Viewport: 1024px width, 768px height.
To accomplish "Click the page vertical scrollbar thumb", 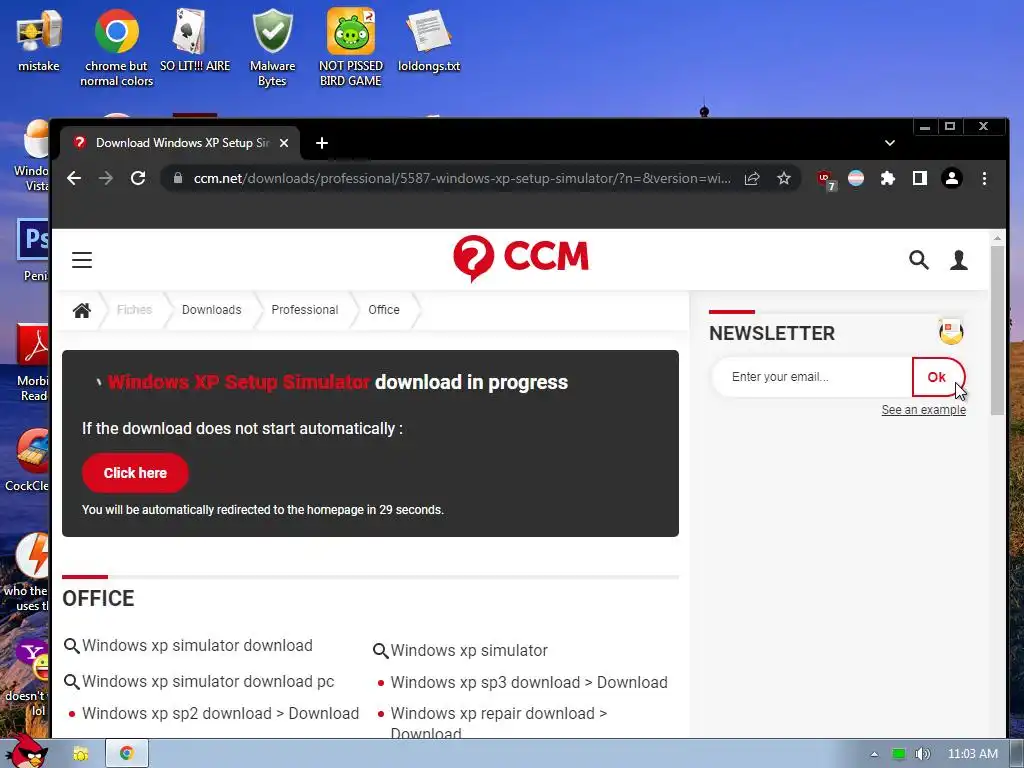I will click(997, 330).
